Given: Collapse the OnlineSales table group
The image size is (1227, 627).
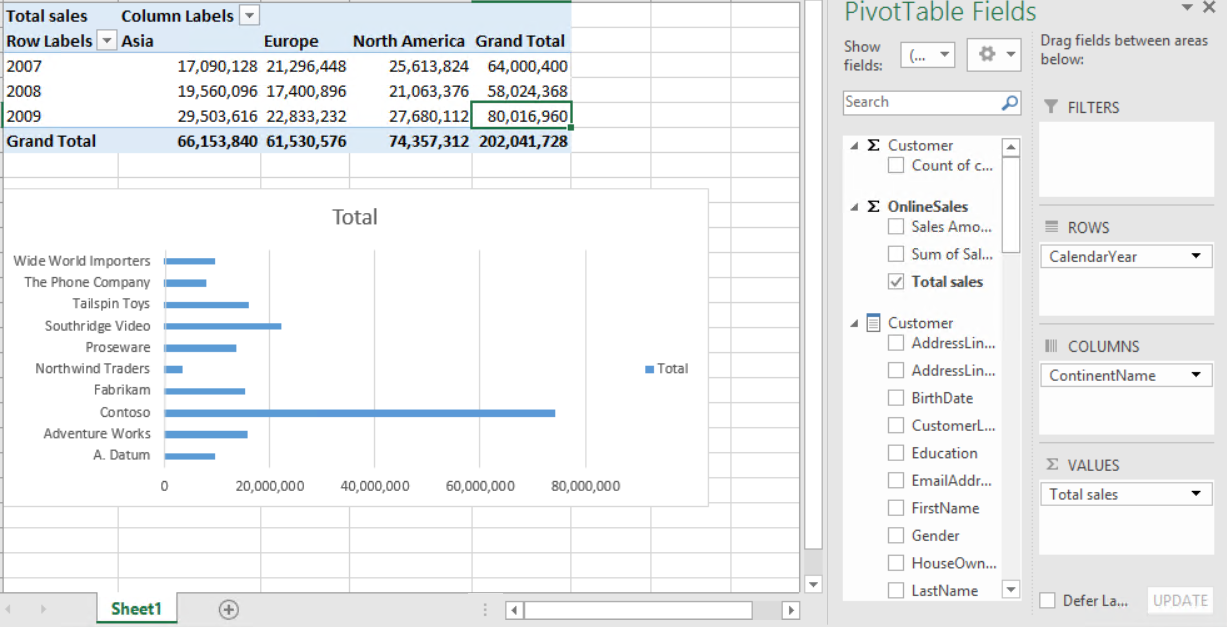Looking at the screenshot, I should (855, 207).
